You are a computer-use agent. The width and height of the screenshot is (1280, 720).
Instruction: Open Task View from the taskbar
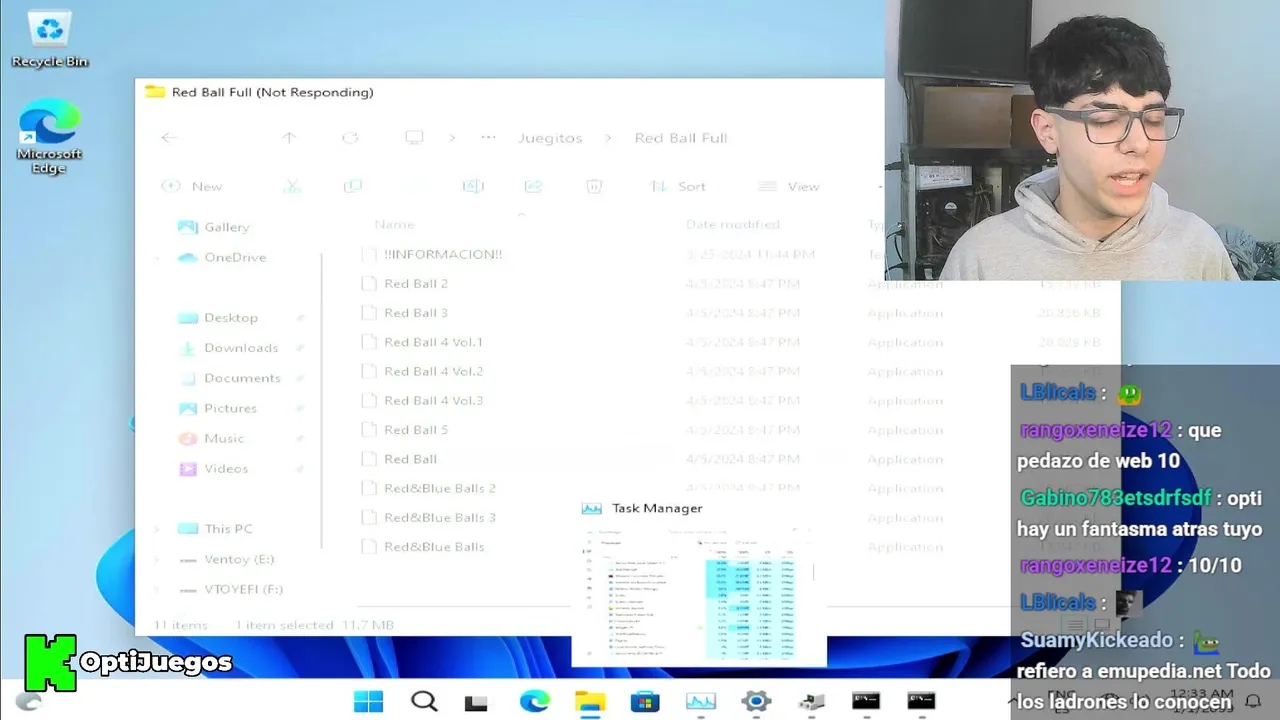476,702
